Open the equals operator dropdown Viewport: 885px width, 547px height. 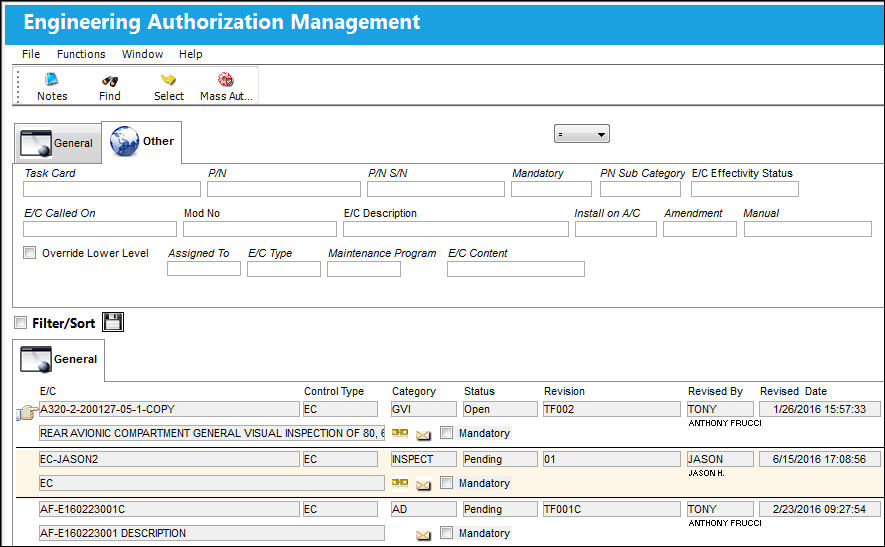click(x=582, y=134)
